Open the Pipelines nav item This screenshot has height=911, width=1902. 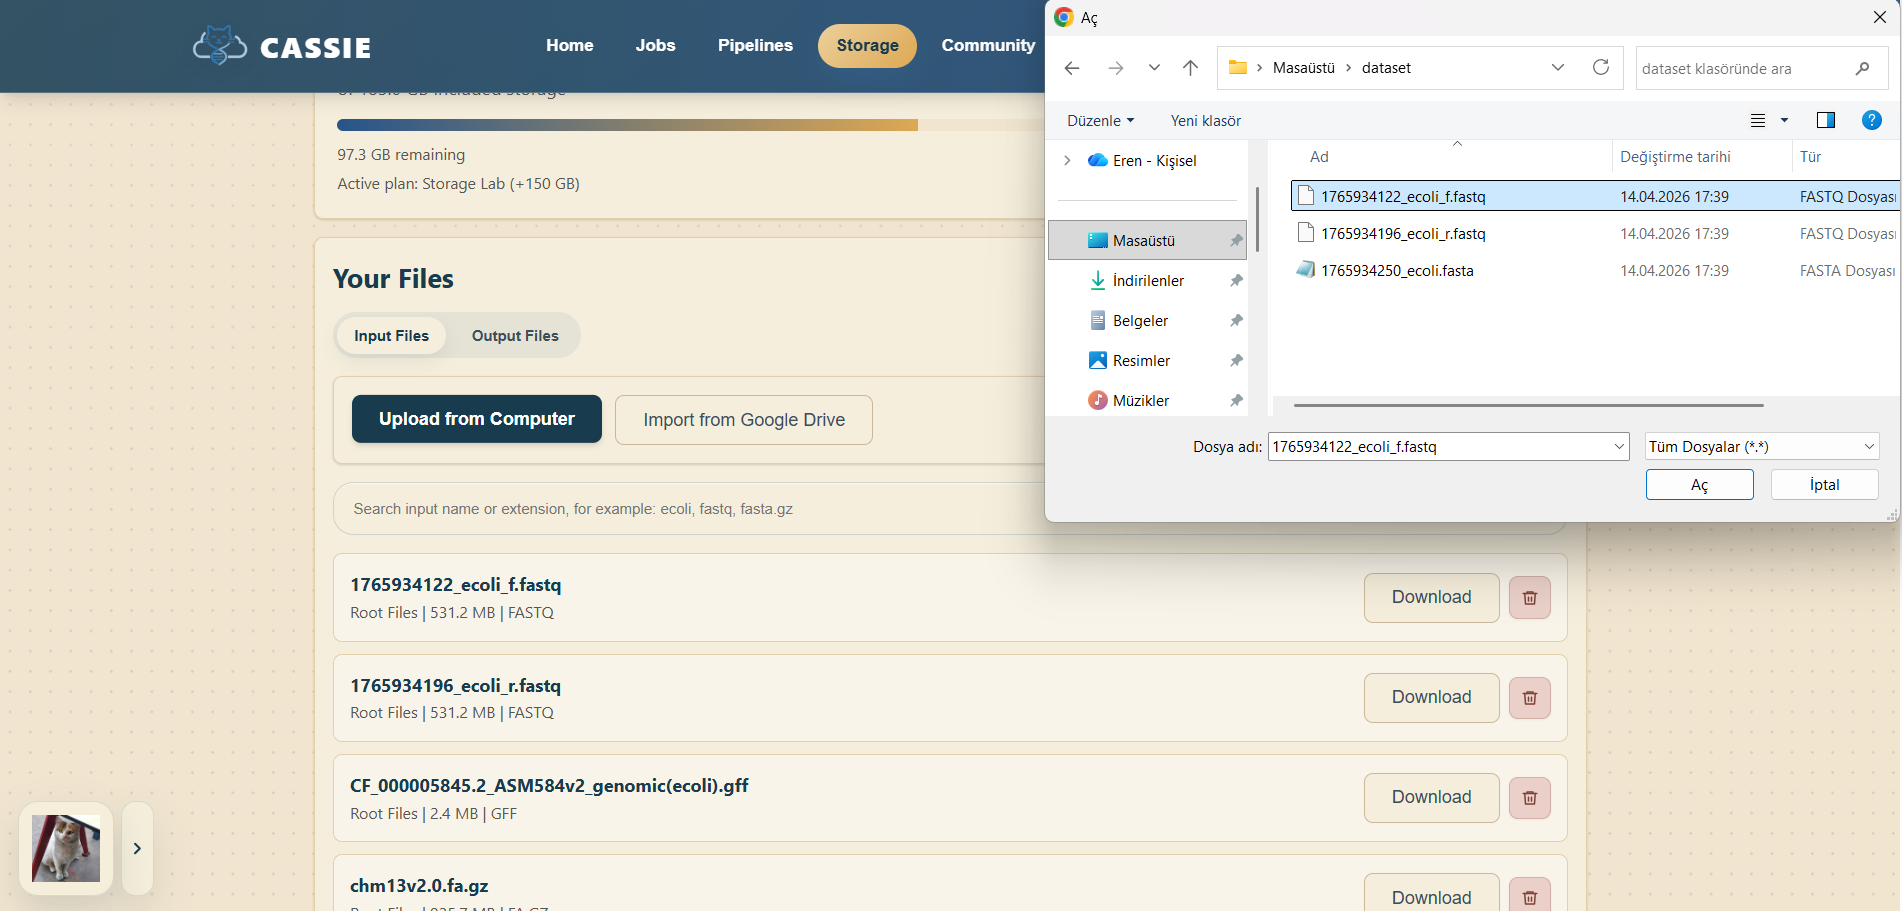pyautogui.click(x=755, y=45)
